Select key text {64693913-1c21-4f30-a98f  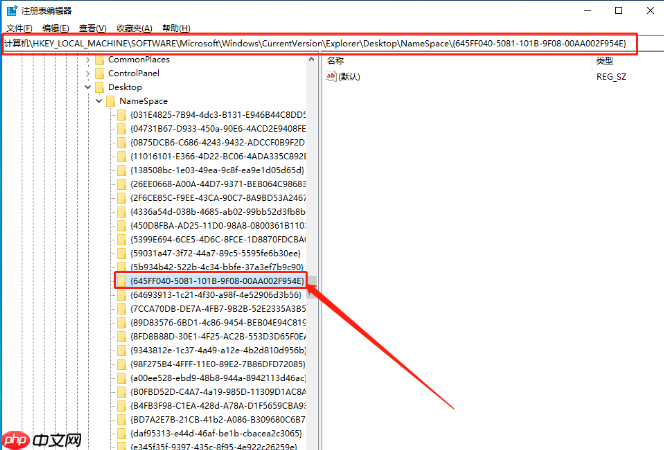[216, 295]
